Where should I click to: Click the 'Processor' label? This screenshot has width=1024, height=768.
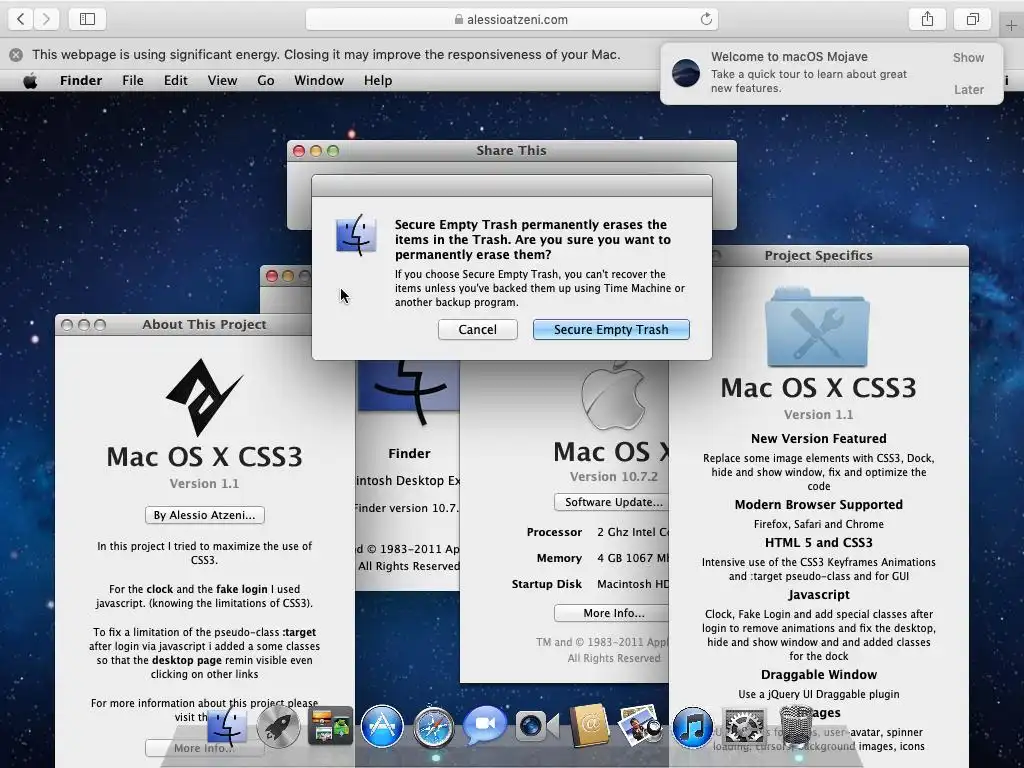(554, 532)
